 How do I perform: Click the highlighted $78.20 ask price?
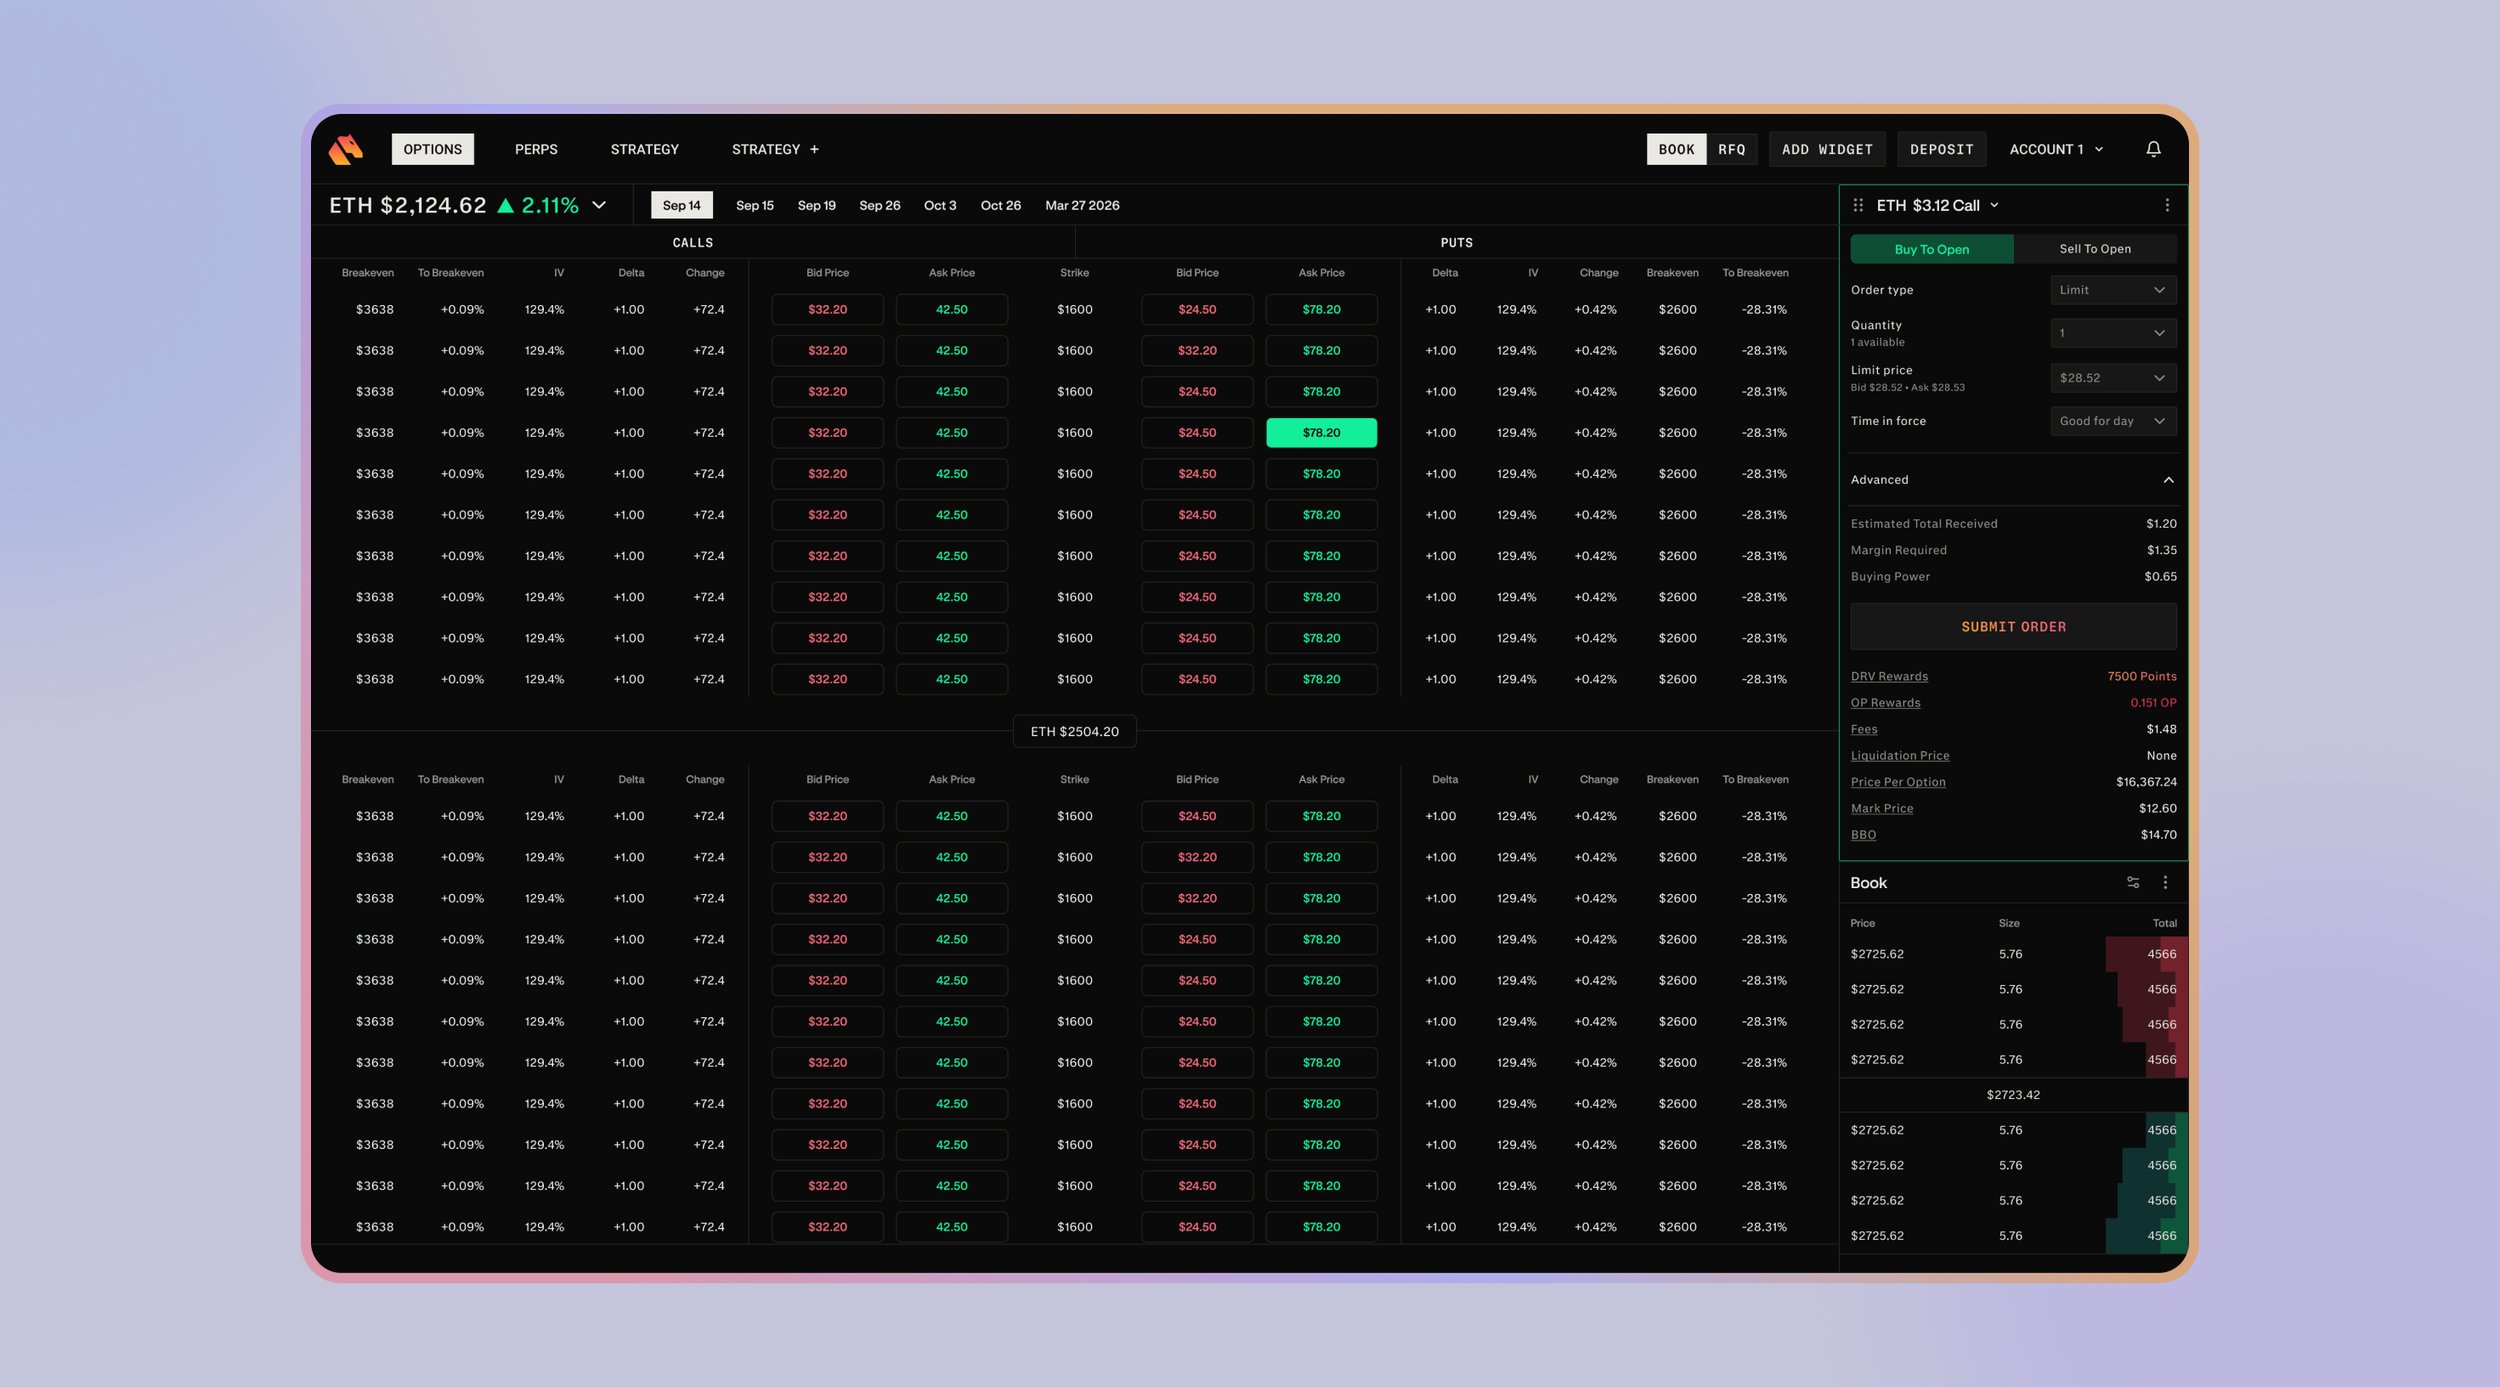coord(1321,432)
